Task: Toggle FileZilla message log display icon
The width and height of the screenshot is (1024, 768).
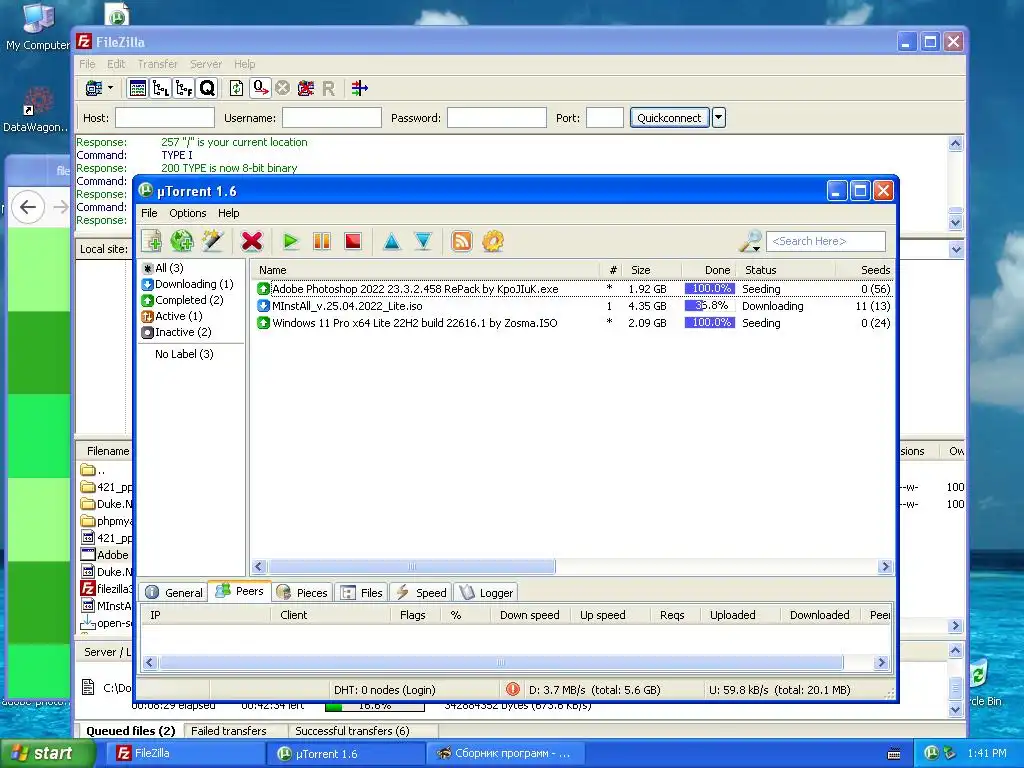Action: click(x=138, y=88)
